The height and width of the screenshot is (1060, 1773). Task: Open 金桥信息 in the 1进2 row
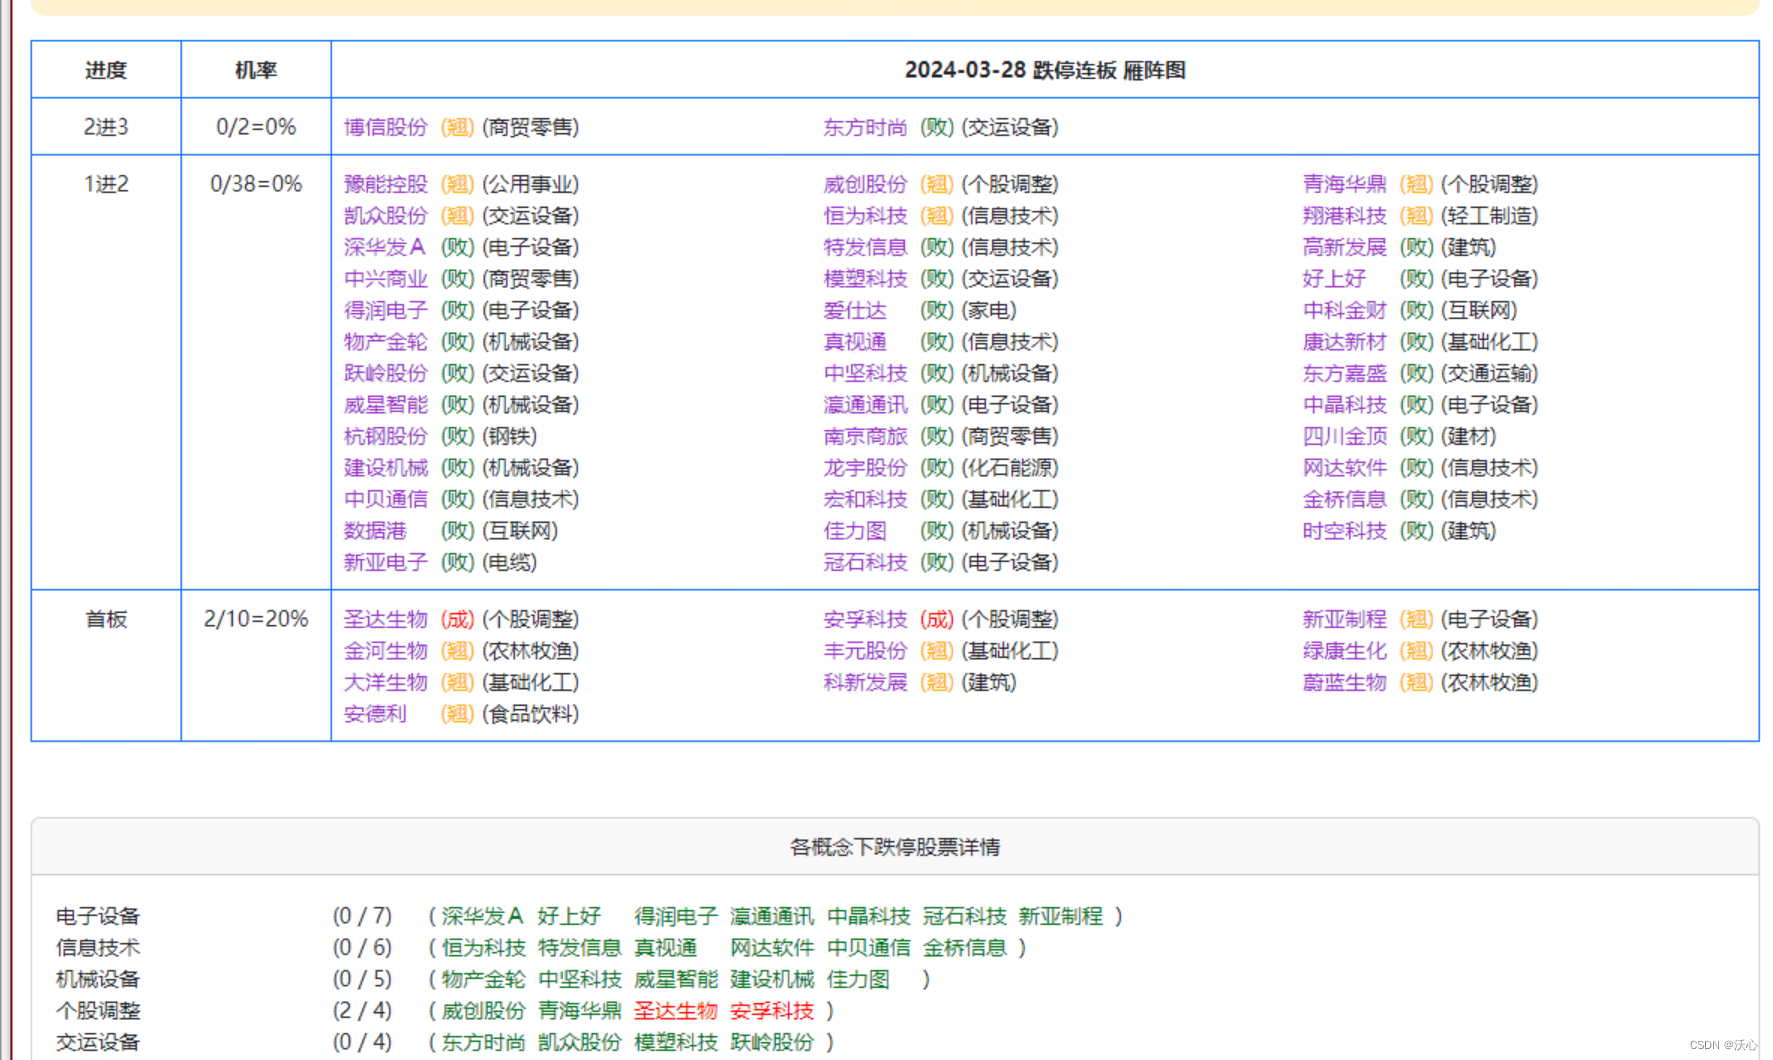[x=1344, y=499]
